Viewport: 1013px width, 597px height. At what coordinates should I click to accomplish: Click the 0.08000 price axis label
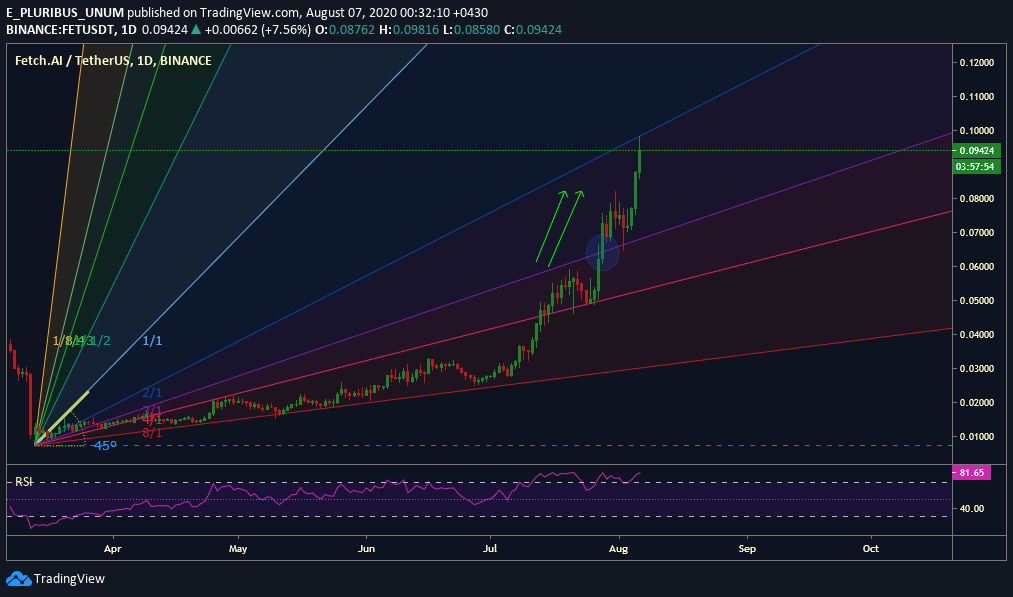pyautogui.click(x=977, y=198)
